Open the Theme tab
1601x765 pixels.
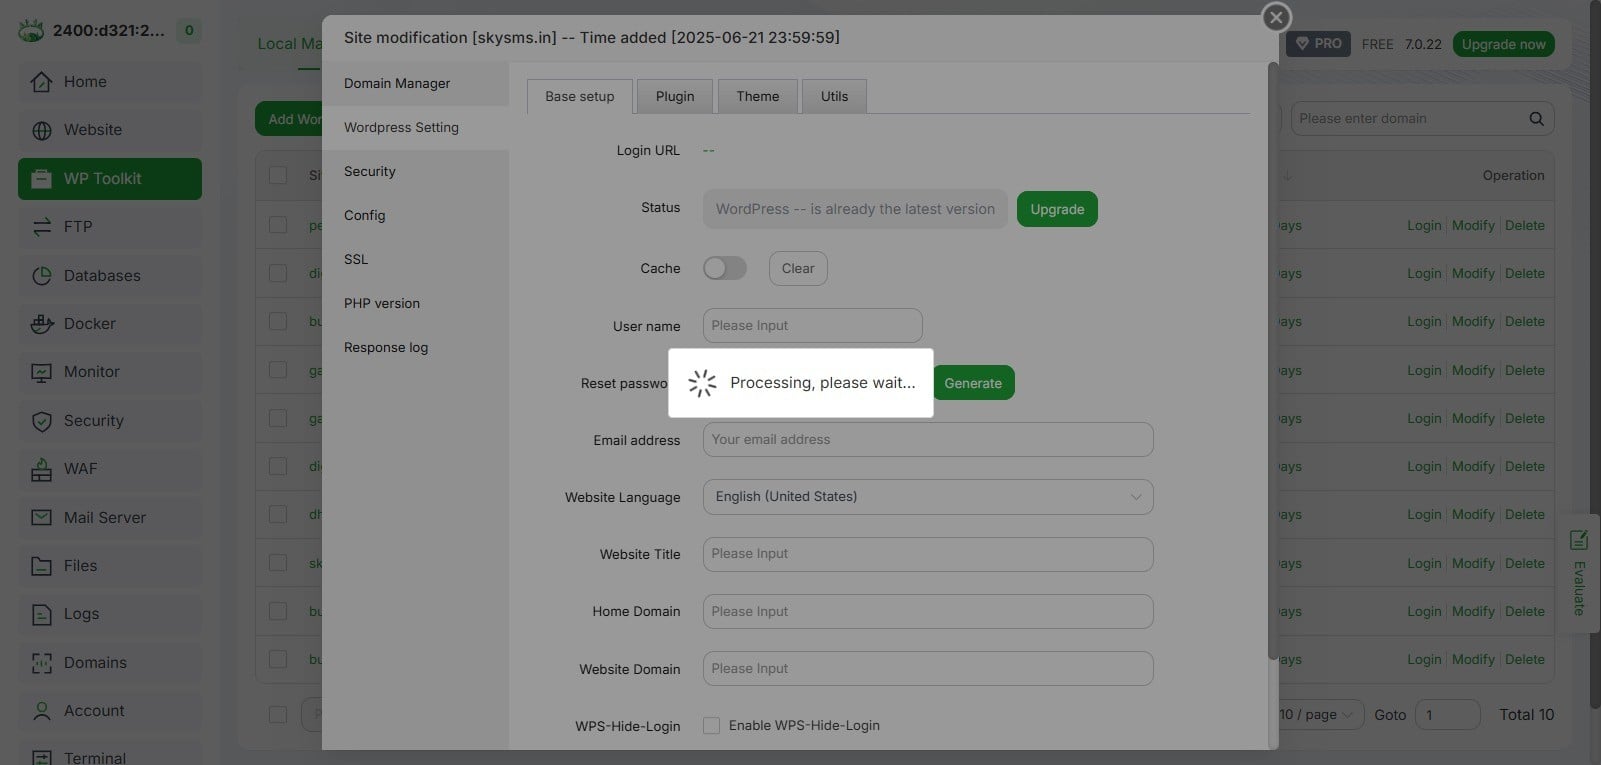pyautogui.click(x=757, y=97)
